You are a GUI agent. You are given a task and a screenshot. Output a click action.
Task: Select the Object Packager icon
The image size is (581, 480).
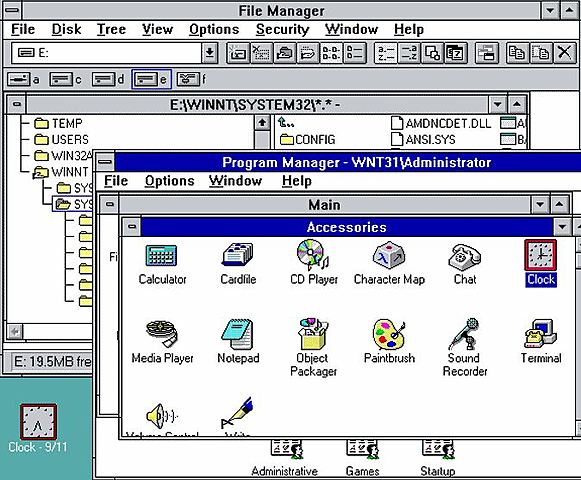click(x=313, y=334)
